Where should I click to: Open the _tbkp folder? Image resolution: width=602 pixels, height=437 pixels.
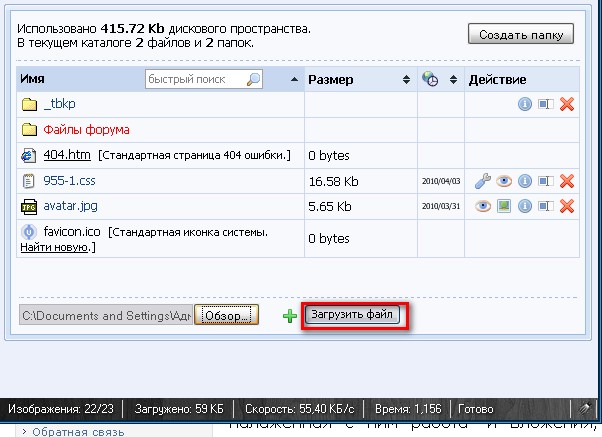coord(60,104)
